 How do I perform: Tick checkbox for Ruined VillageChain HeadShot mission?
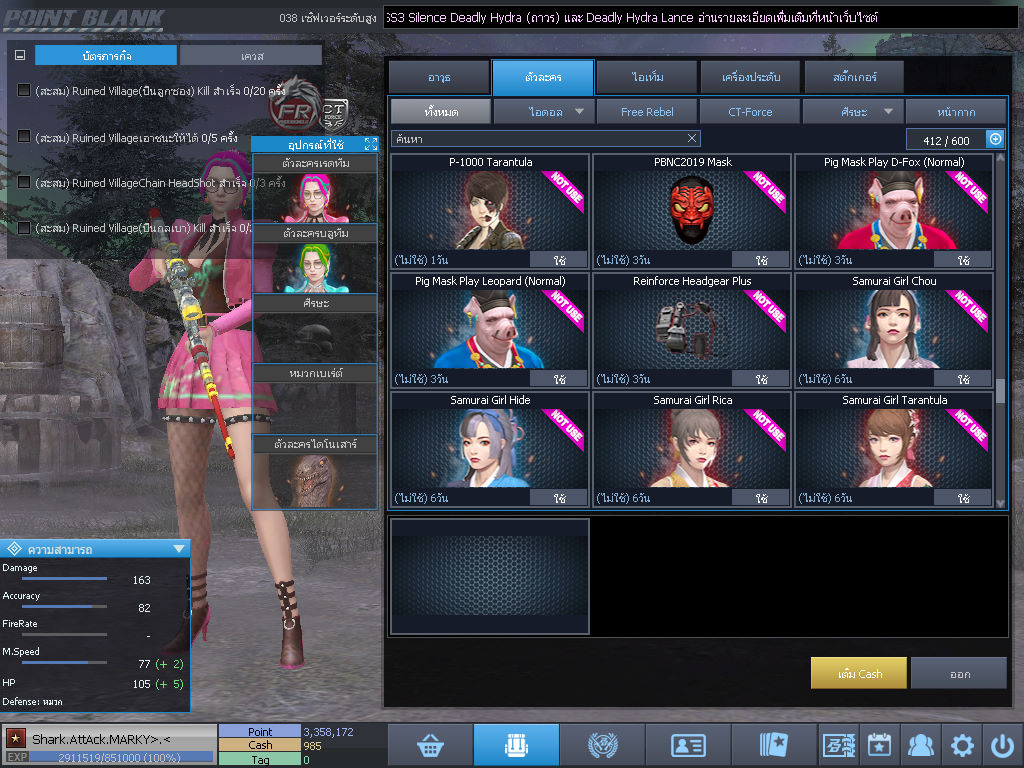pyautogui.click(x=24, y=182)
